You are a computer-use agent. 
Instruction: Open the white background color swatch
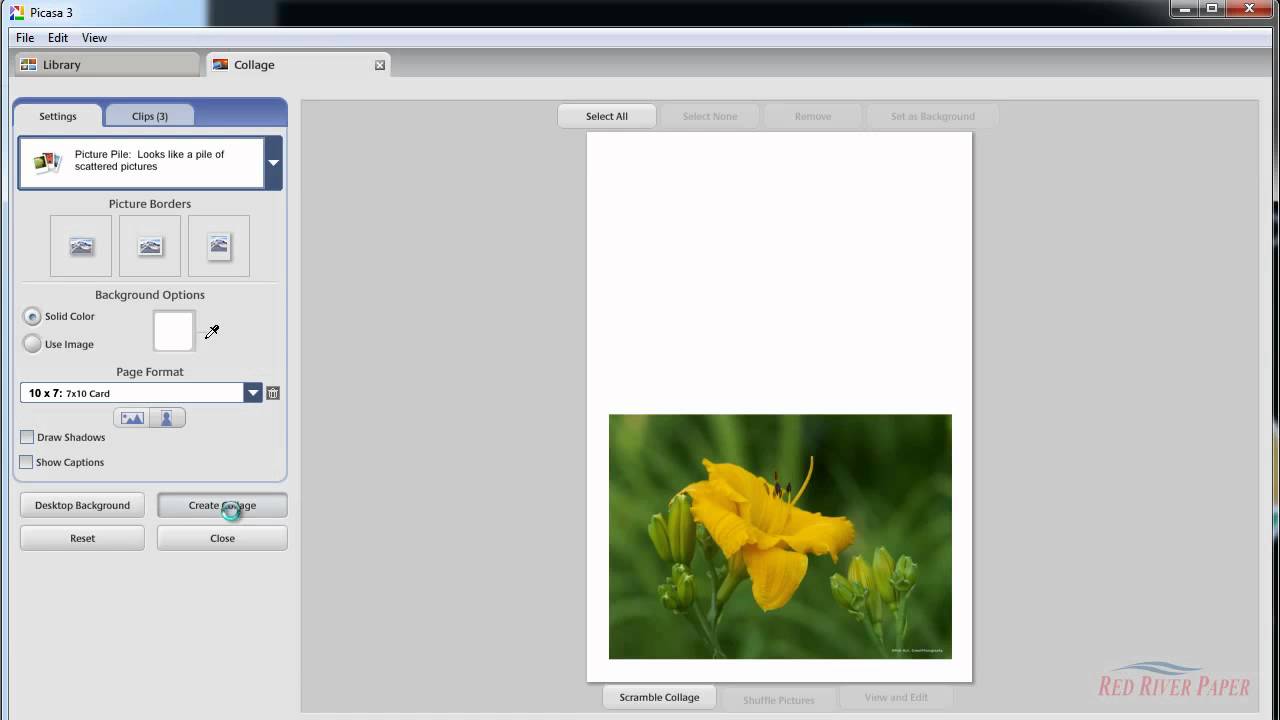coord(173,331)
